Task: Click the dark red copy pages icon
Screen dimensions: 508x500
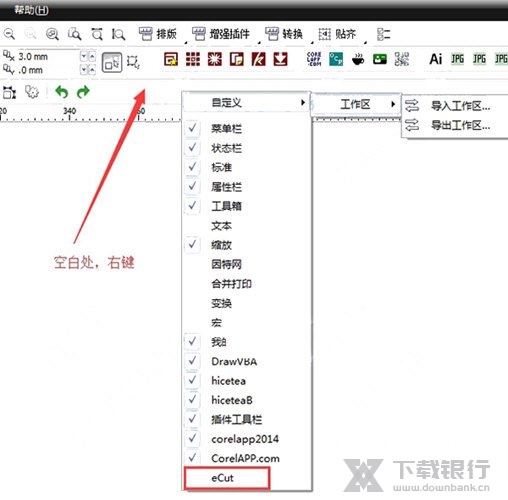Action: tap(237, 59)
